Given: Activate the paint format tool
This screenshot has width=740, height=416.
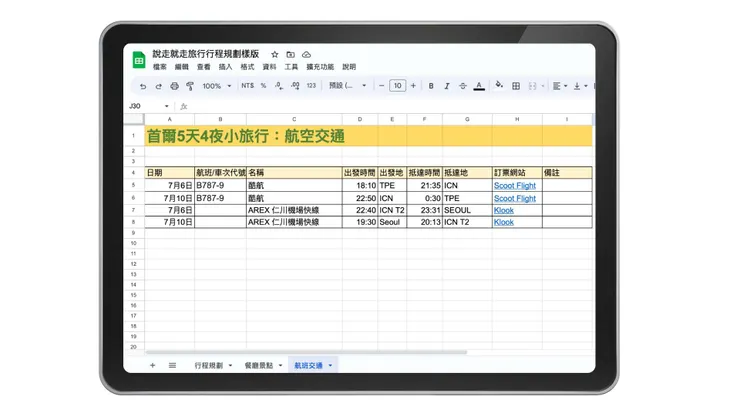Looking at the screenshot, I should click(x=190, y=86).
